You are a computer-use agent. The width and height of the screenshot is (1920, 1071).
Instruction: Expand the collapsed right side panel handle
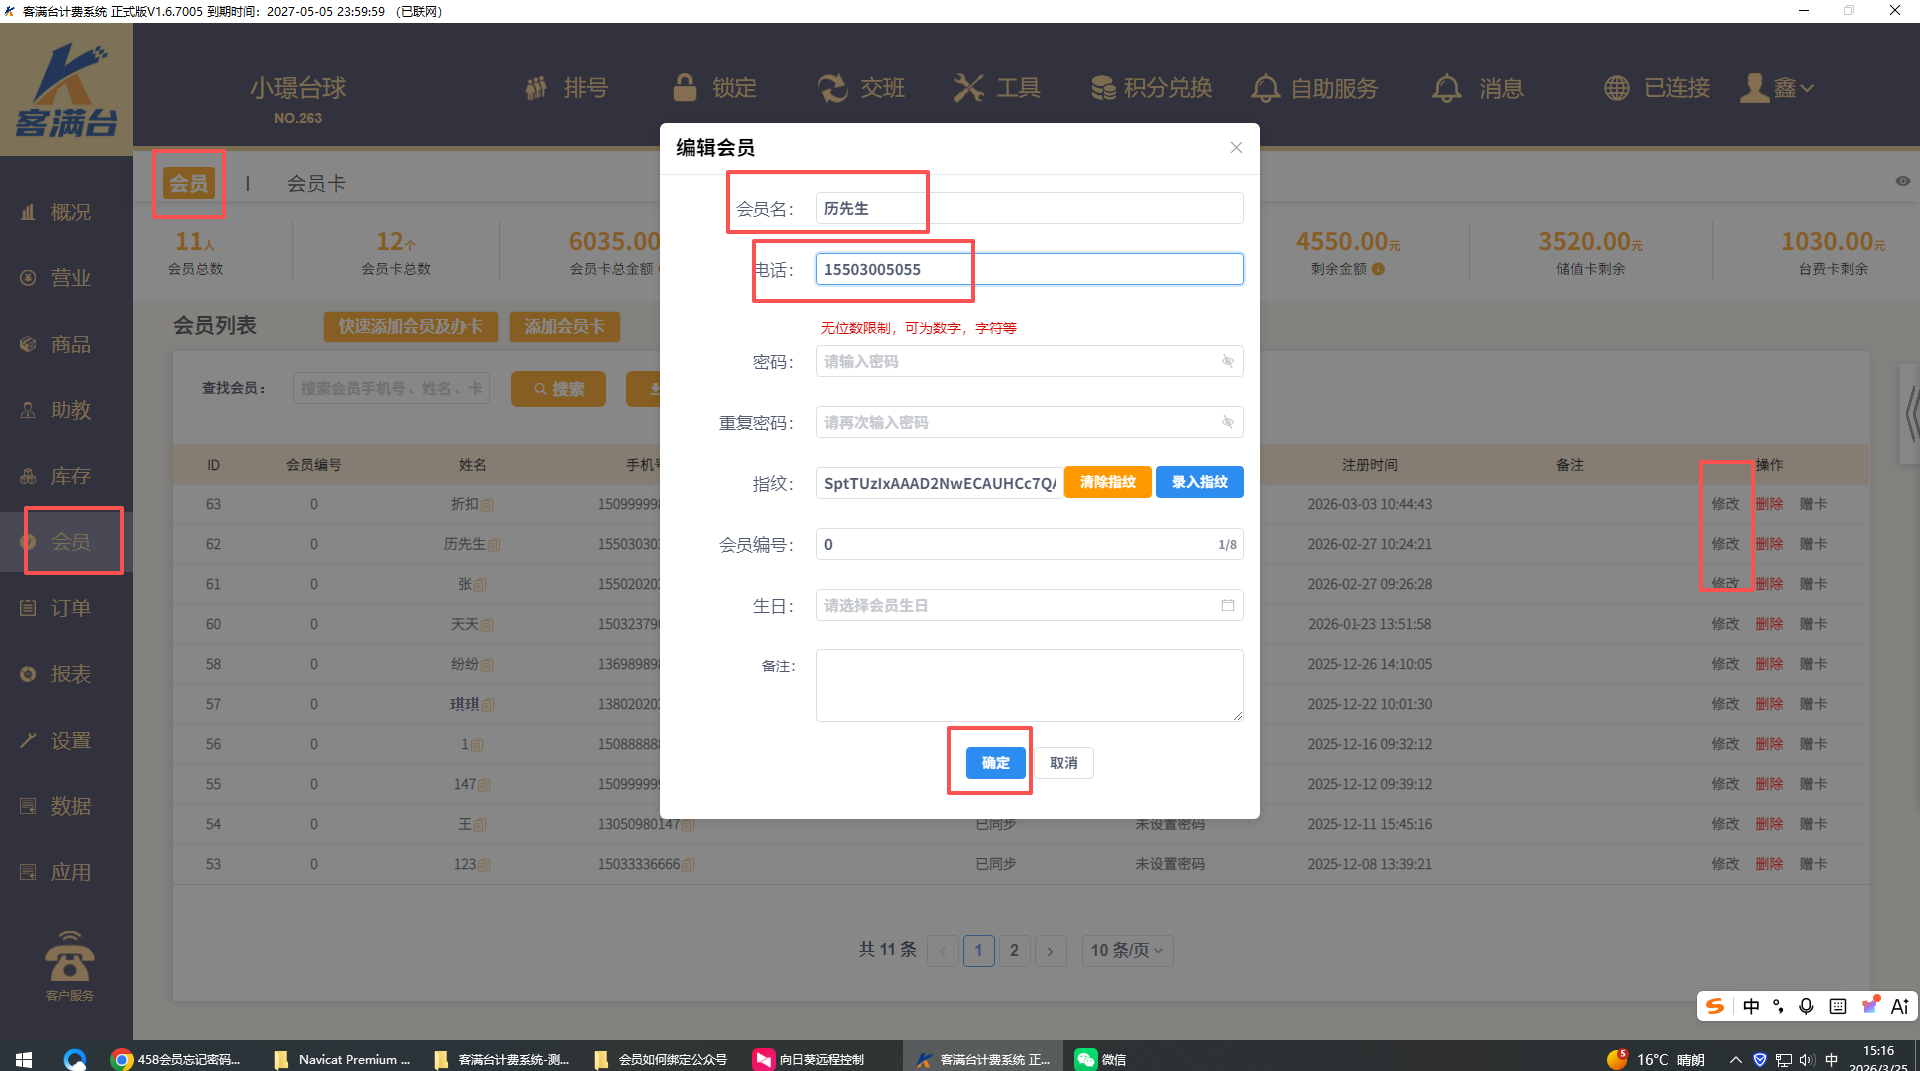click(1910, 413)
